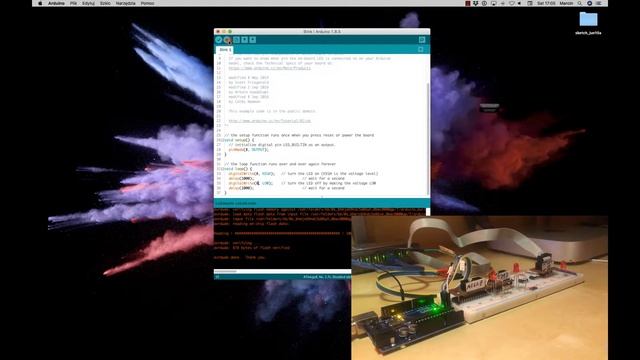Click the webcam video overlay of the Arduino board
Viewport: 640px width, 360px height.
pyautogui.click(x=480, y=288)
